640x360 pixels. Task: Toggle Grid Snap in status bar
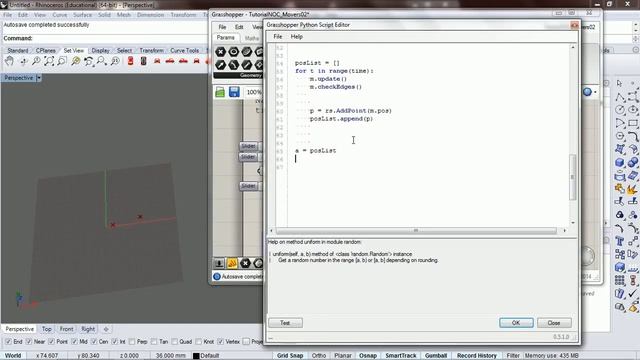290,356
